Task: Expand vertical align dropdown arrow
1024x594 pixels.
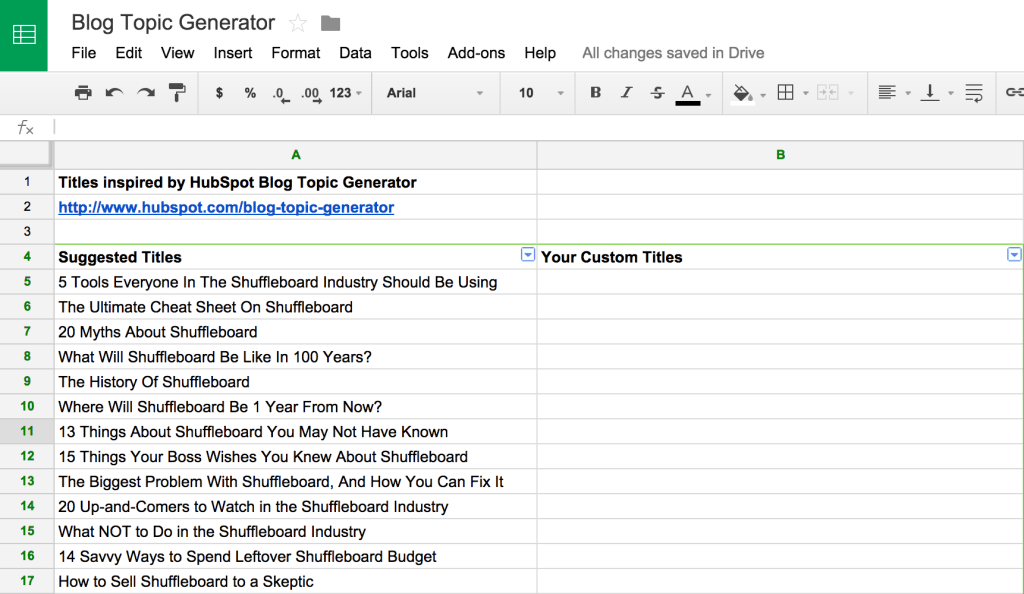Action: pos(951,93)
